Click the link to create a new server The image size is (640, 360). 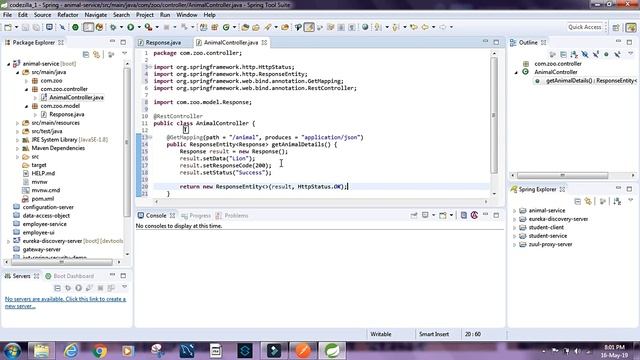tap(65, 302)
